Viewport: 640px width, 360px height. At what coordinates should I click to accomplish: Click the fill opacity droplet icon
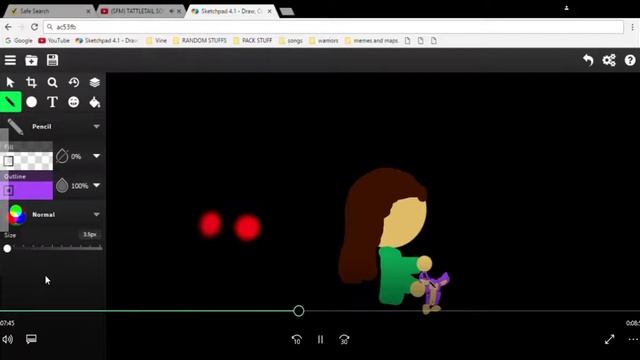(x=62, y=156)
